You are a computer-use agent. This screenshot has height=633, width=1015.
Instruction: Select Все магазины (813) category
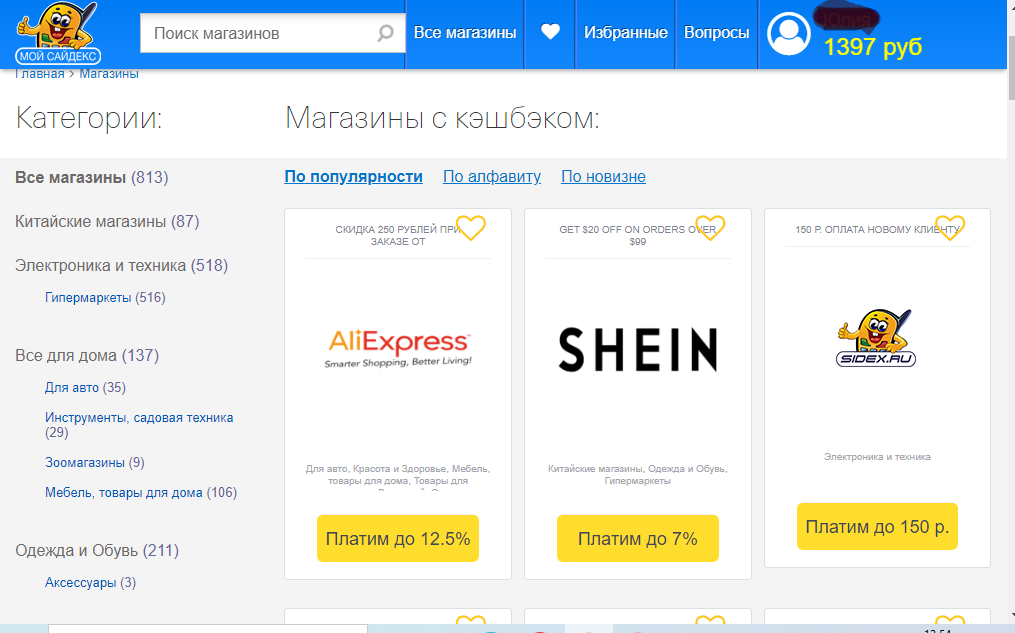pos(91,177)
